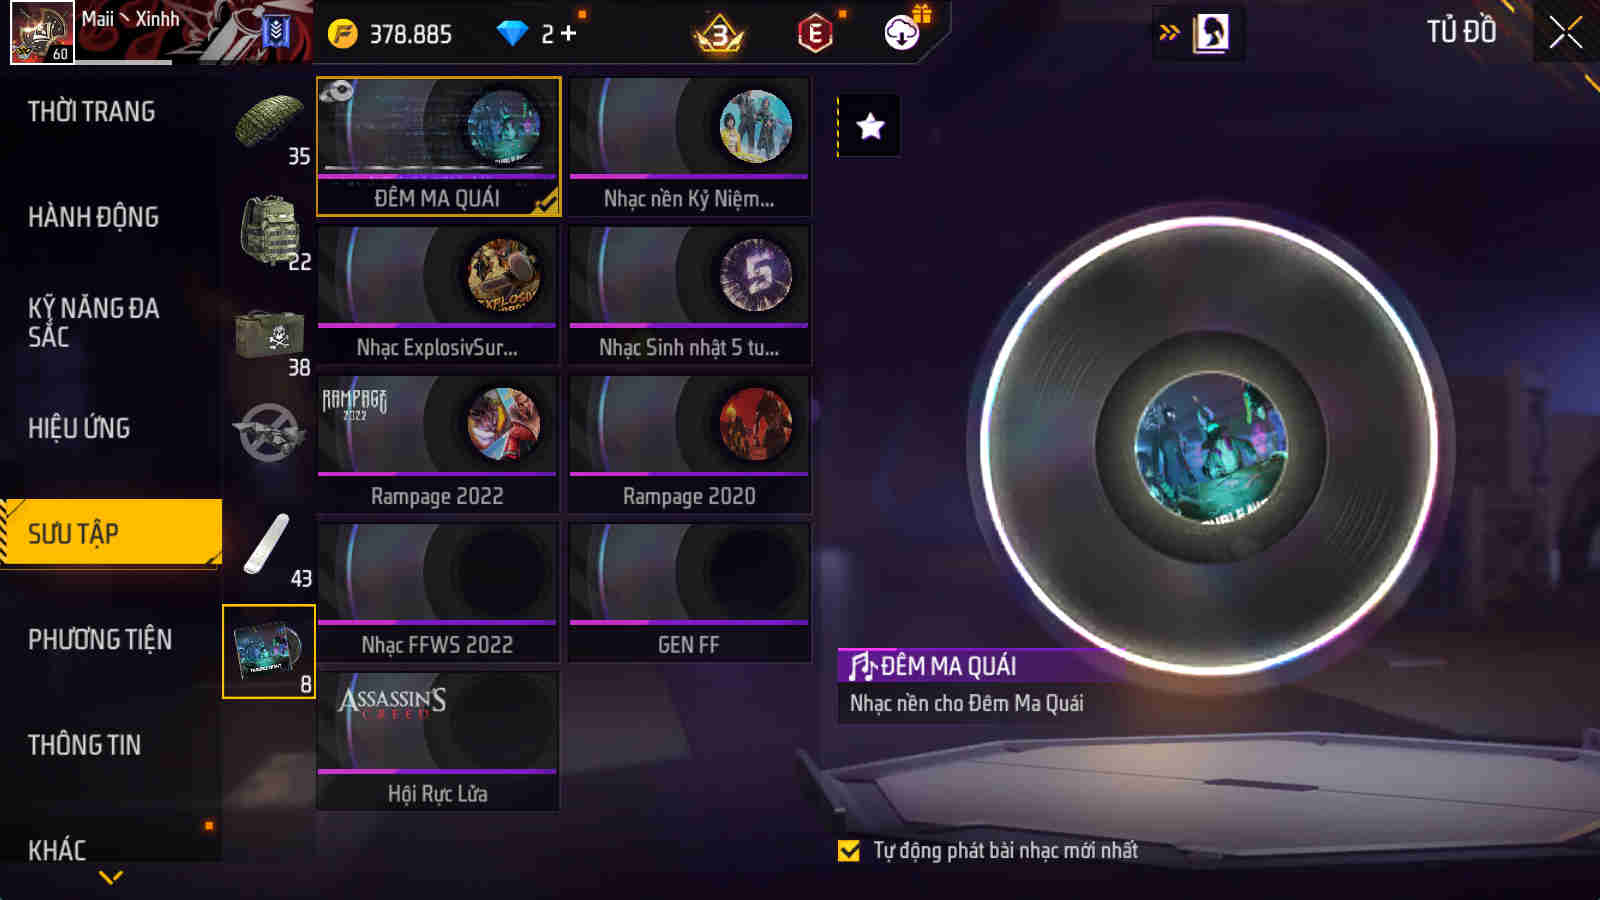
Task: Open the cloud download gift icon
Action: (904, 31)
